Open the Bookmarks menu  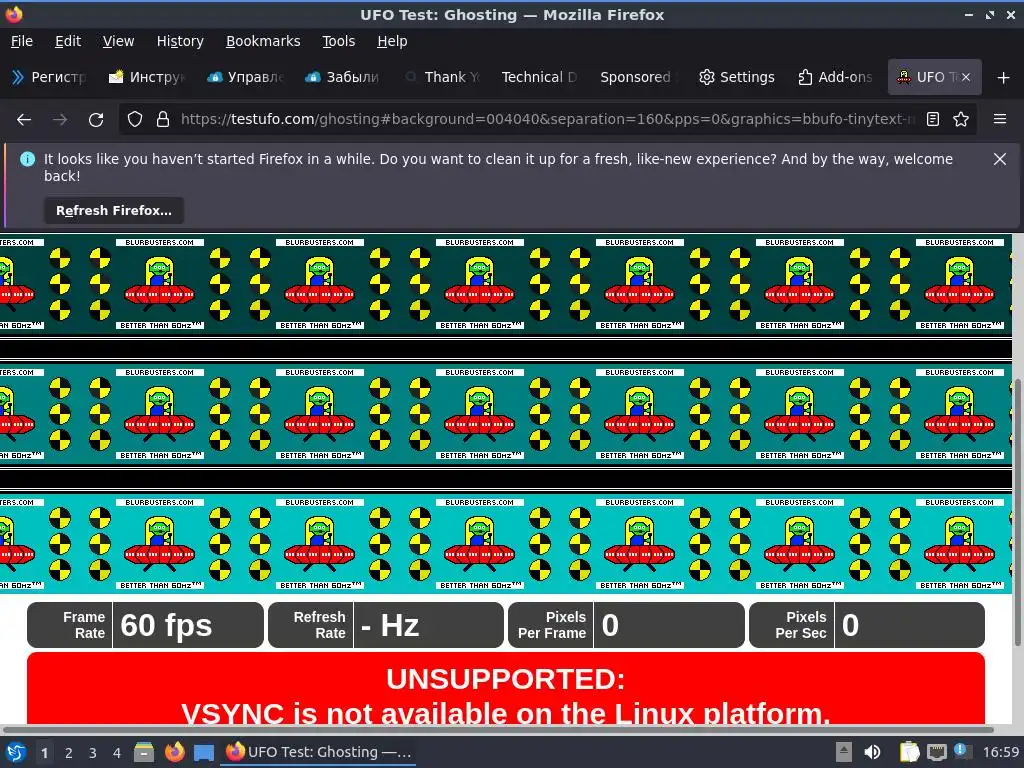263,41
